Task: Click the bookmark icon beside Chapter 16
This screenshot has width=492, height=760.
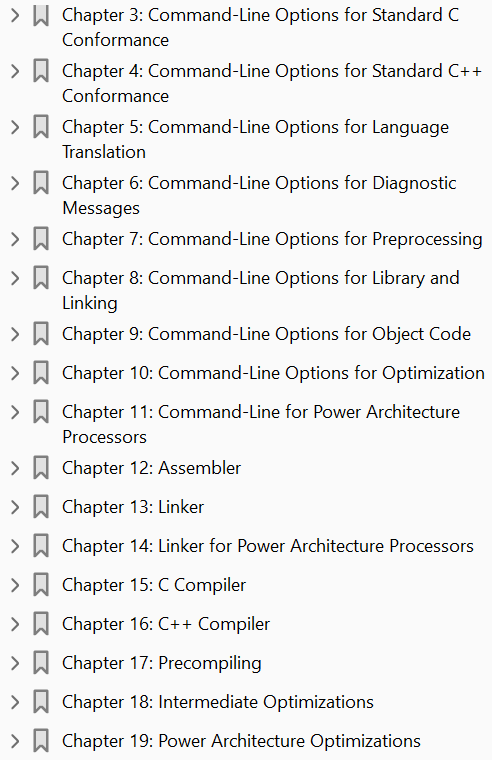Action: (41, 624)
